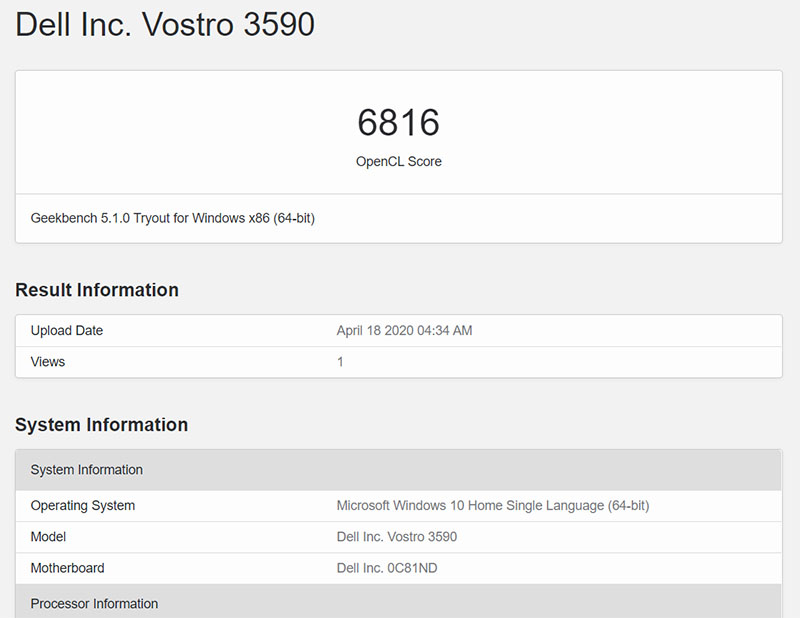Click the System Information section heading
The height and width of the screenshot is (618, 800).
tap(101, 425)
